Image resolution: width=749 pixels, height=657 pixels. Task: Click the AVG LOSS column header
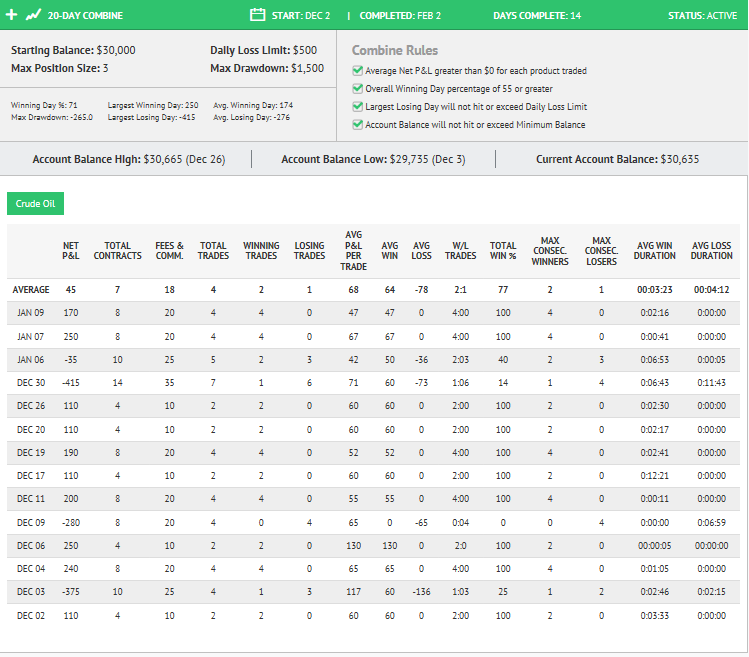coord(421,250)
